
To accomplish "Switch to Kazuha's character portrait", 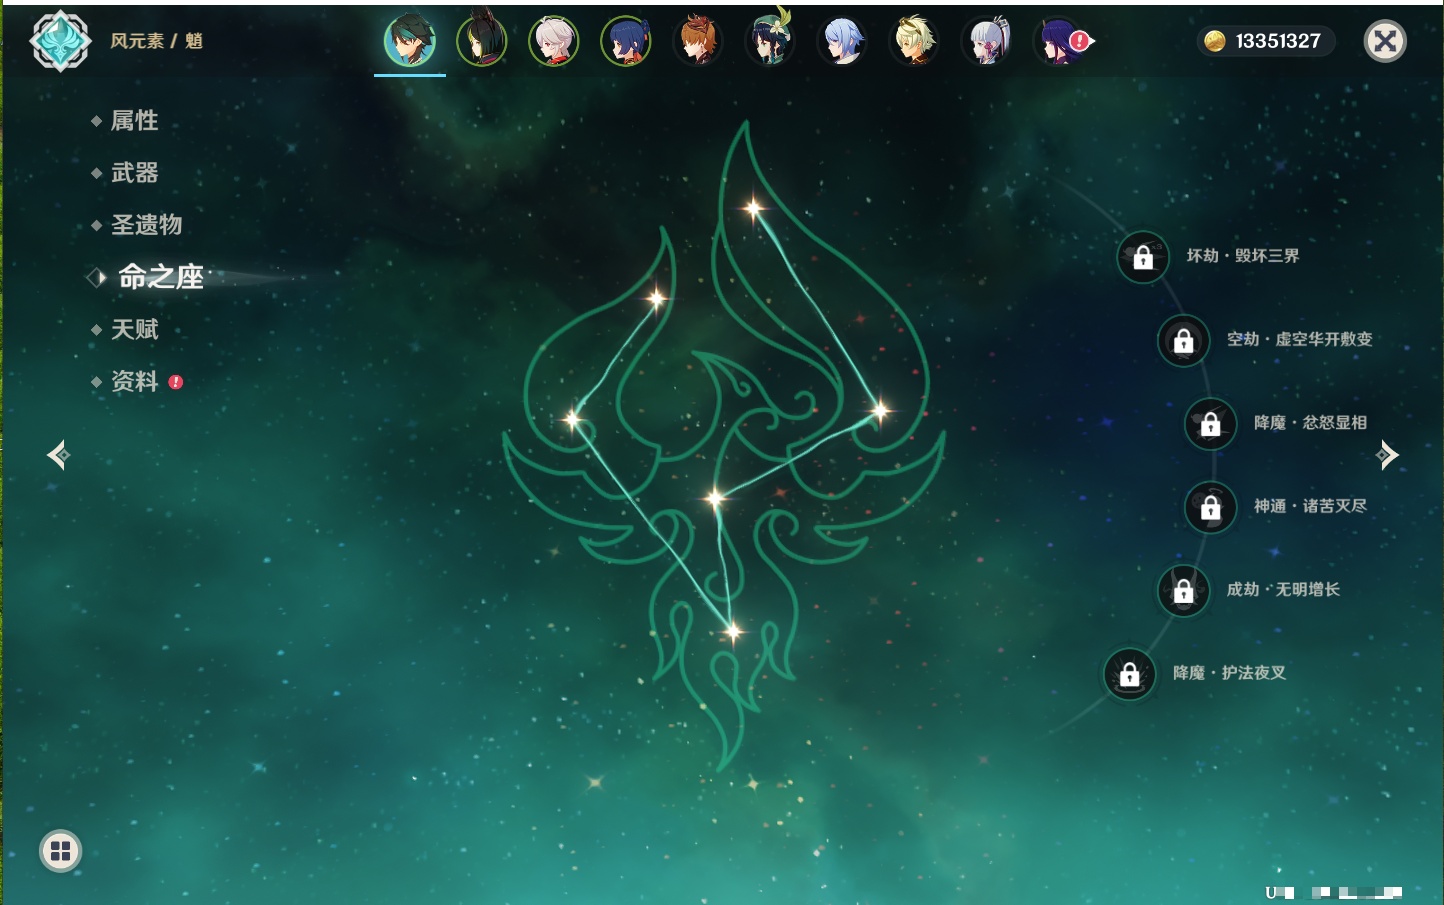I will tap(553, 41).
